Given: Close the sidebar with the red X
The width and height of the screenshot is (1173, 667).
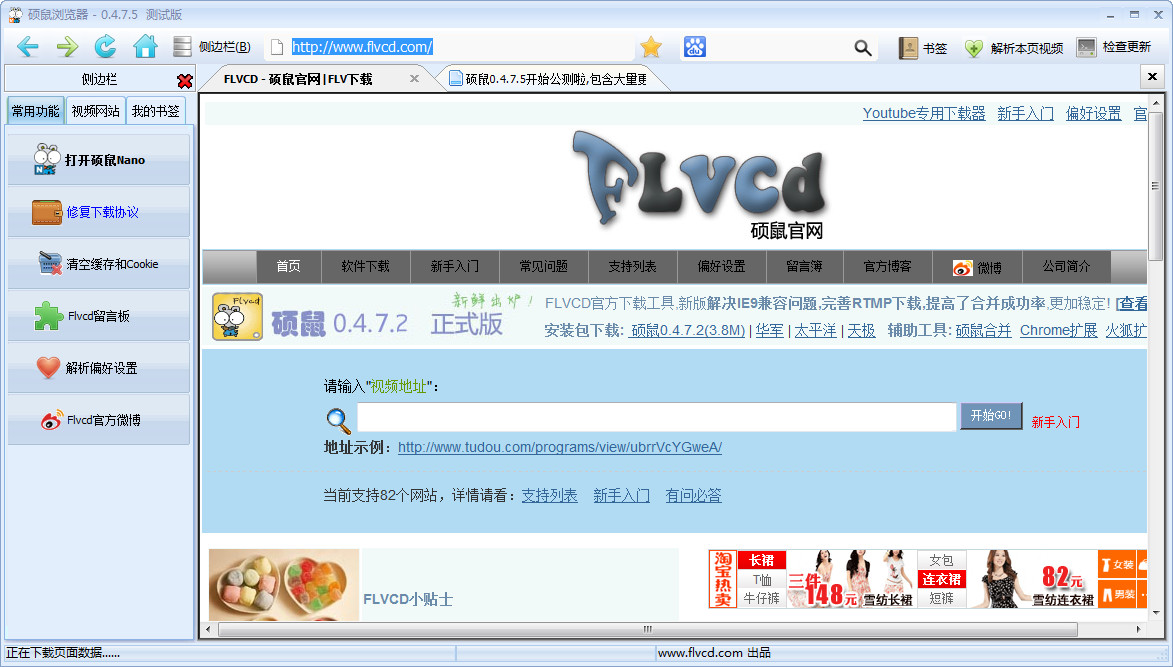Looking at the screenshot, I should [185, 81].
